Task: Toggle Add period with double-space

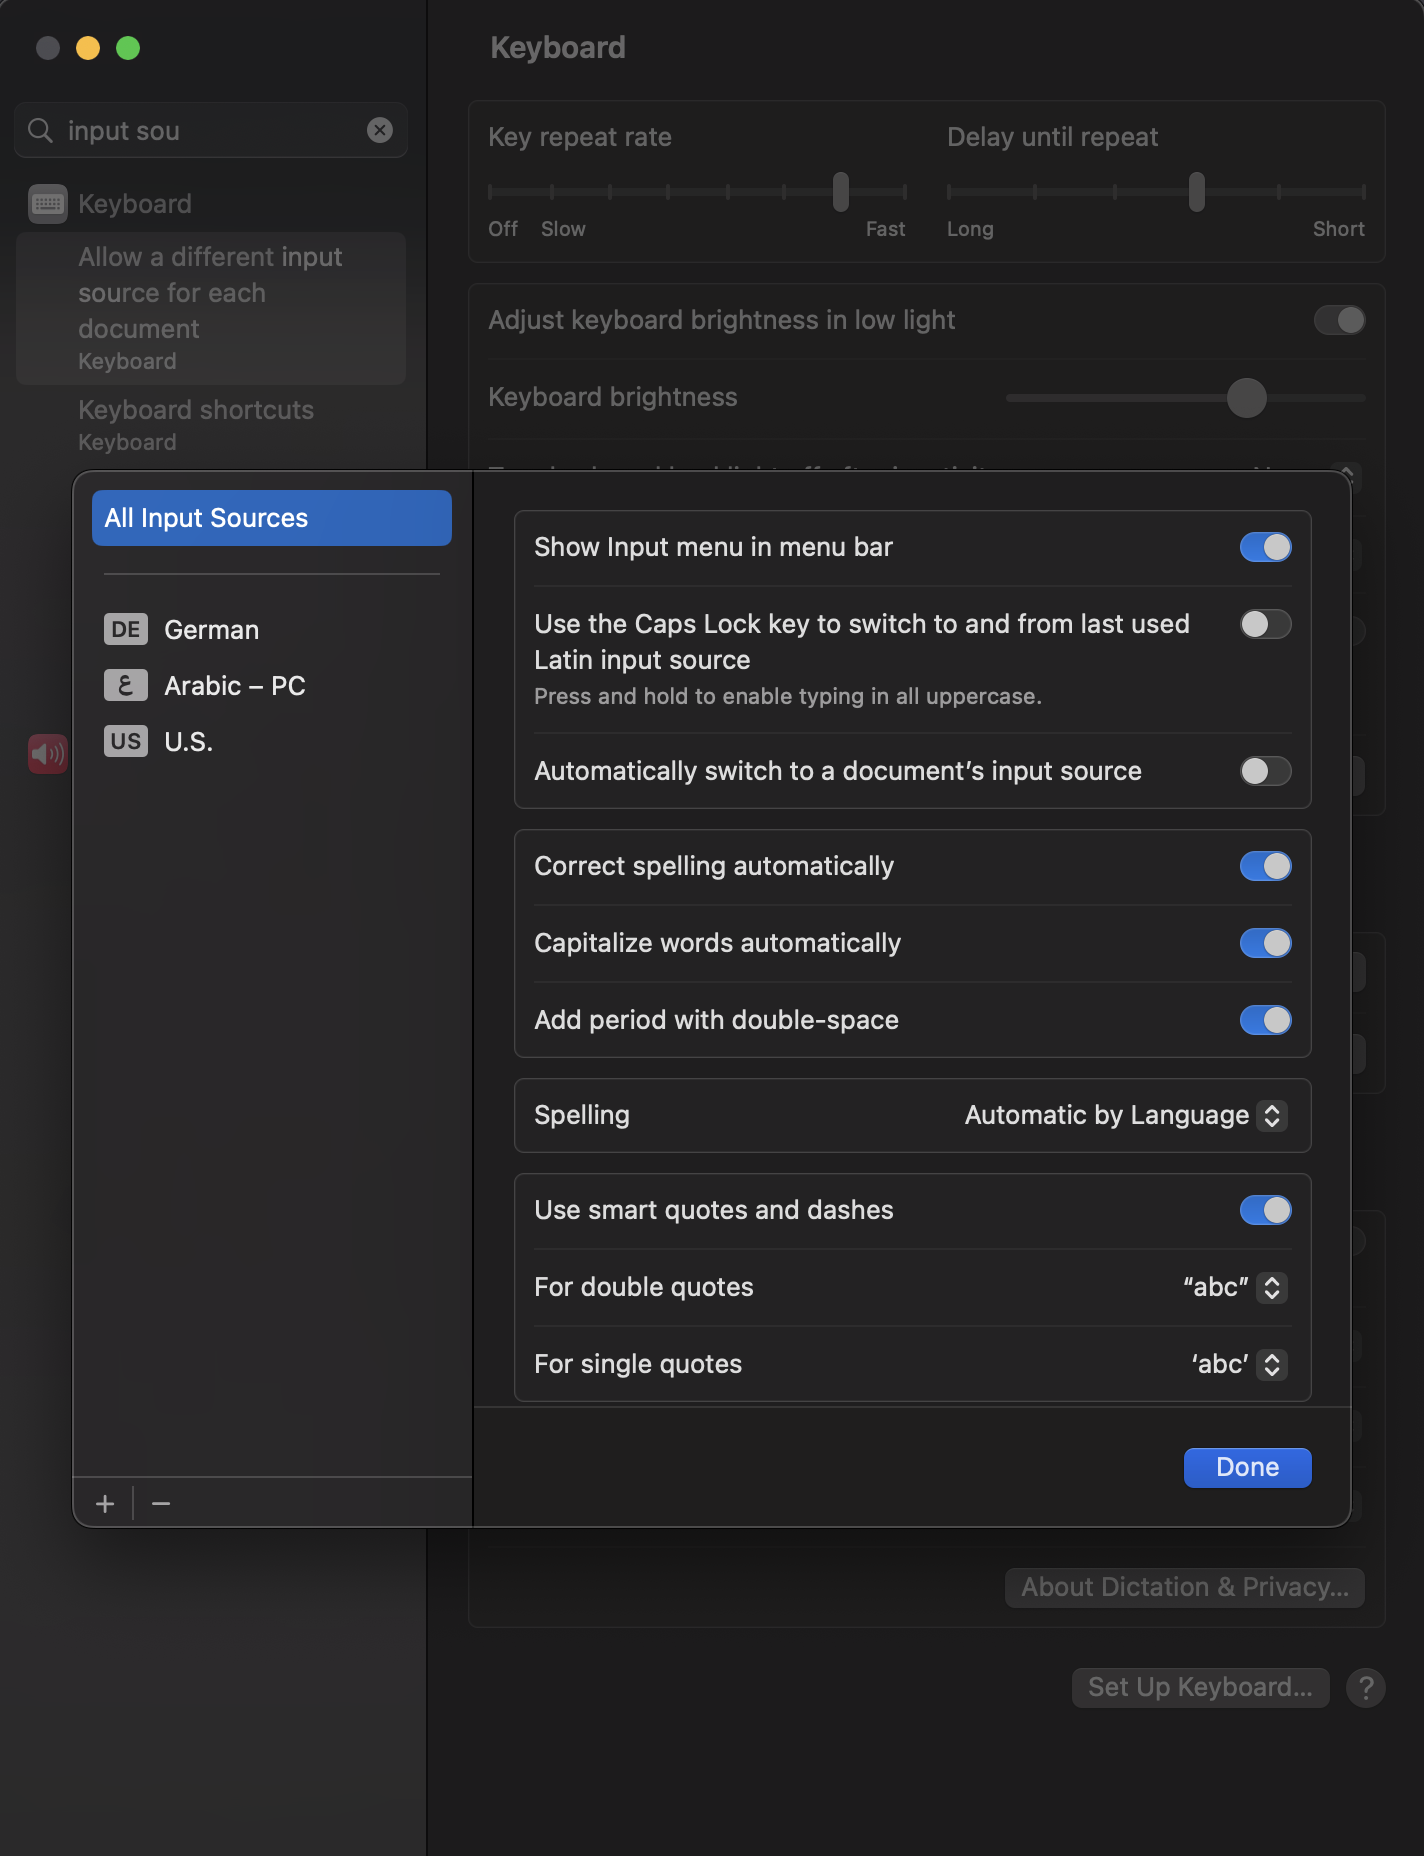Action: [x=1266, y=1020]
